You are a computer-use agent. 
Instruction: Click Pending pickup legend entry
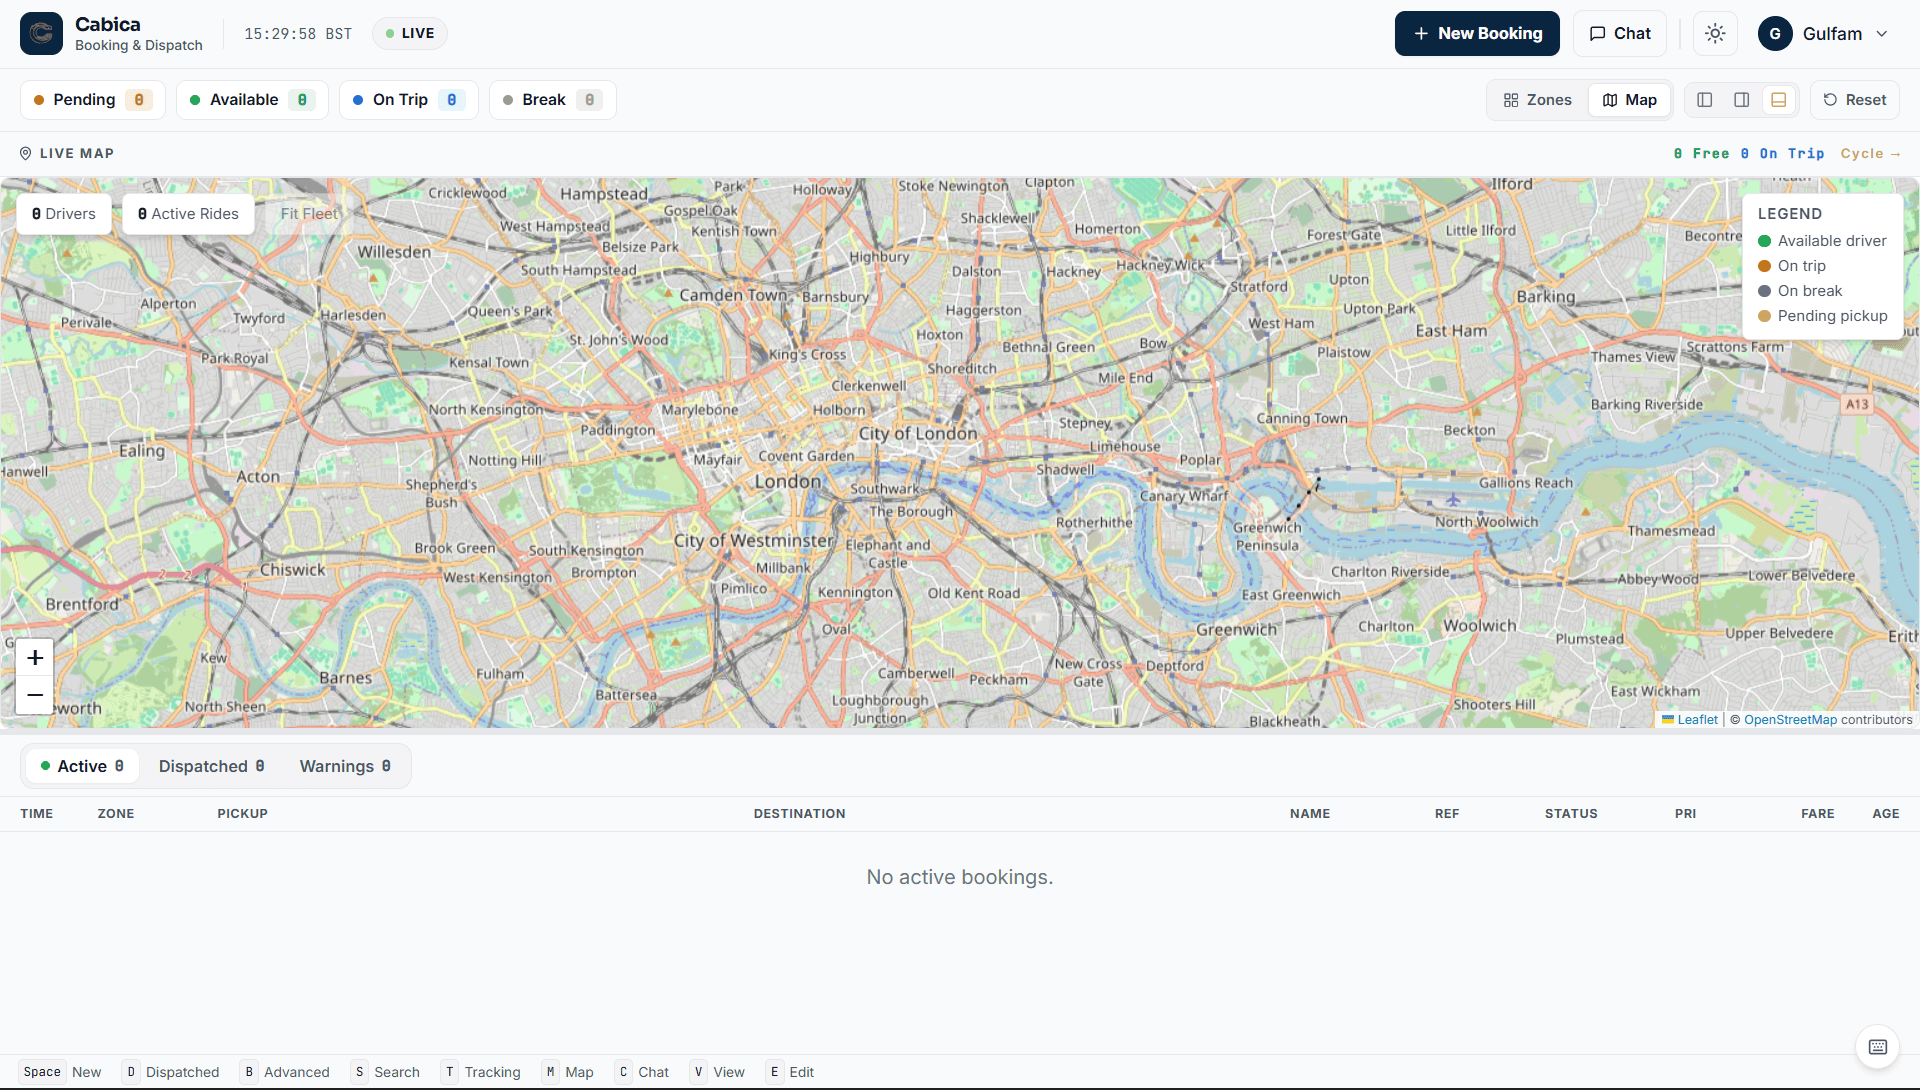coord(1823,316)
